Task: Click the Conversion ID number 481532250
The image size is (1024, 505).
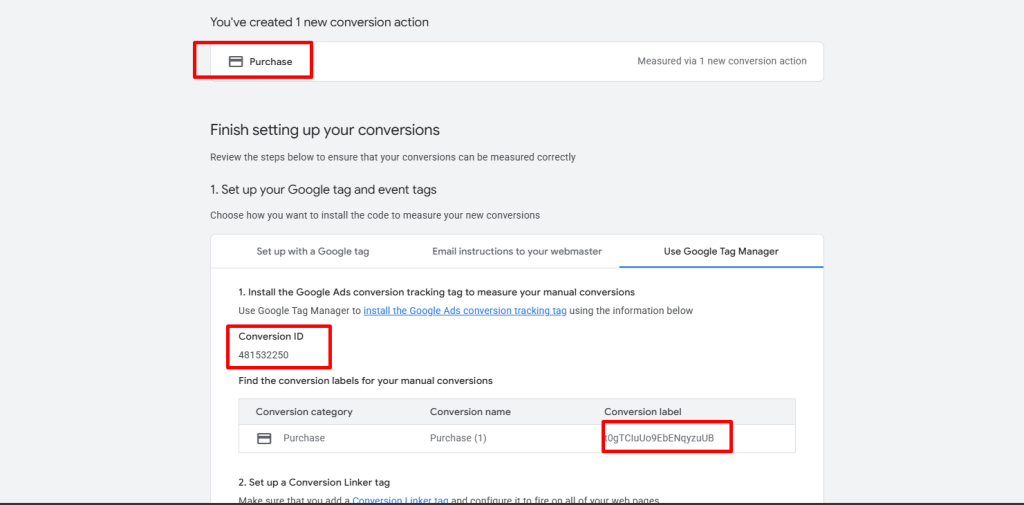Action: point(264,355)
